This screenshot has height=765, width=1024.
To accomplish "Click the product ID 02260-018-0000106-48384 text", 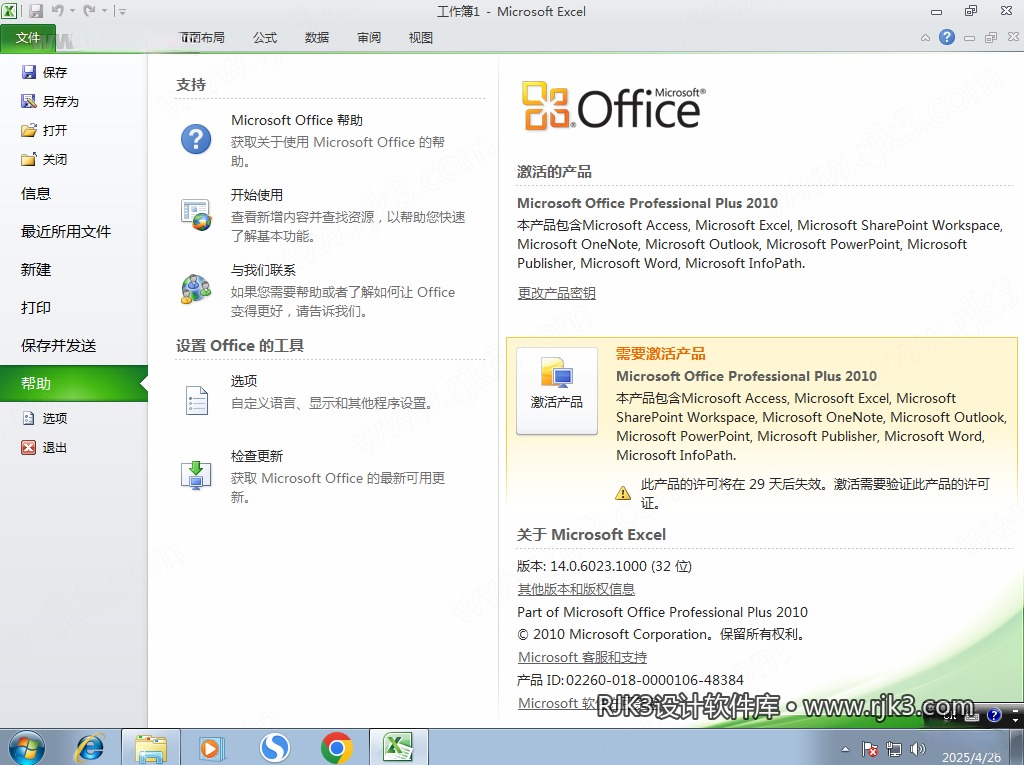I will [654, 680].
